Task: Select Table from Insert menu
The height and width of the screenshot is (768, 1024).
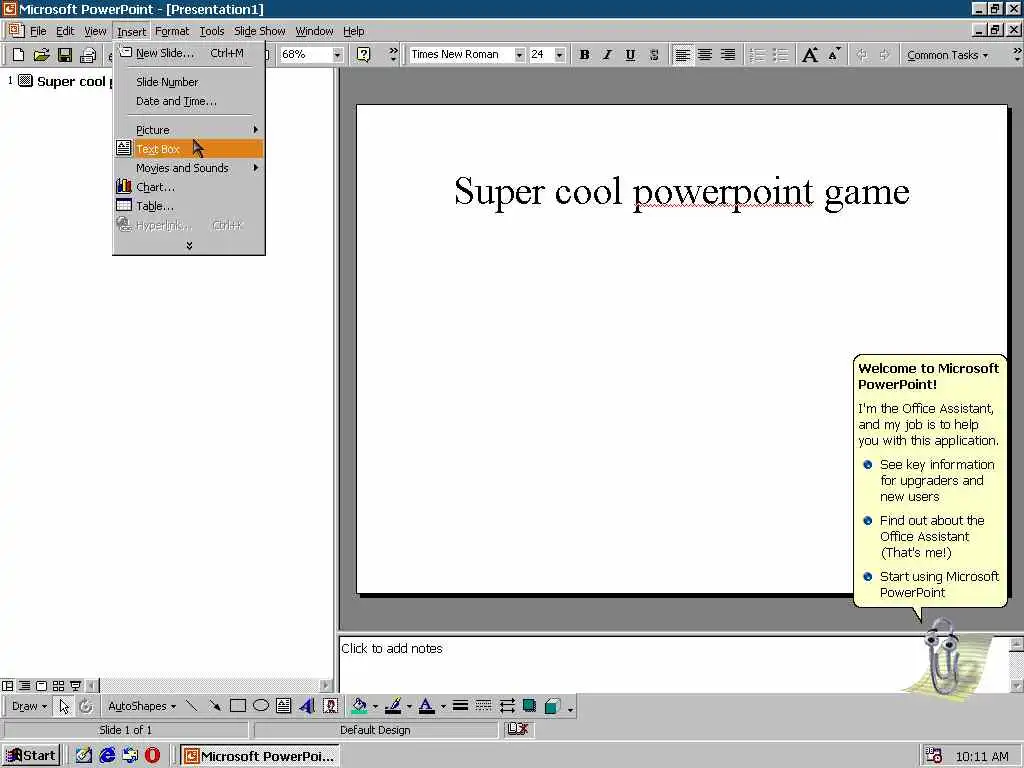Action: pyautogui.click(x=189, y=206)
